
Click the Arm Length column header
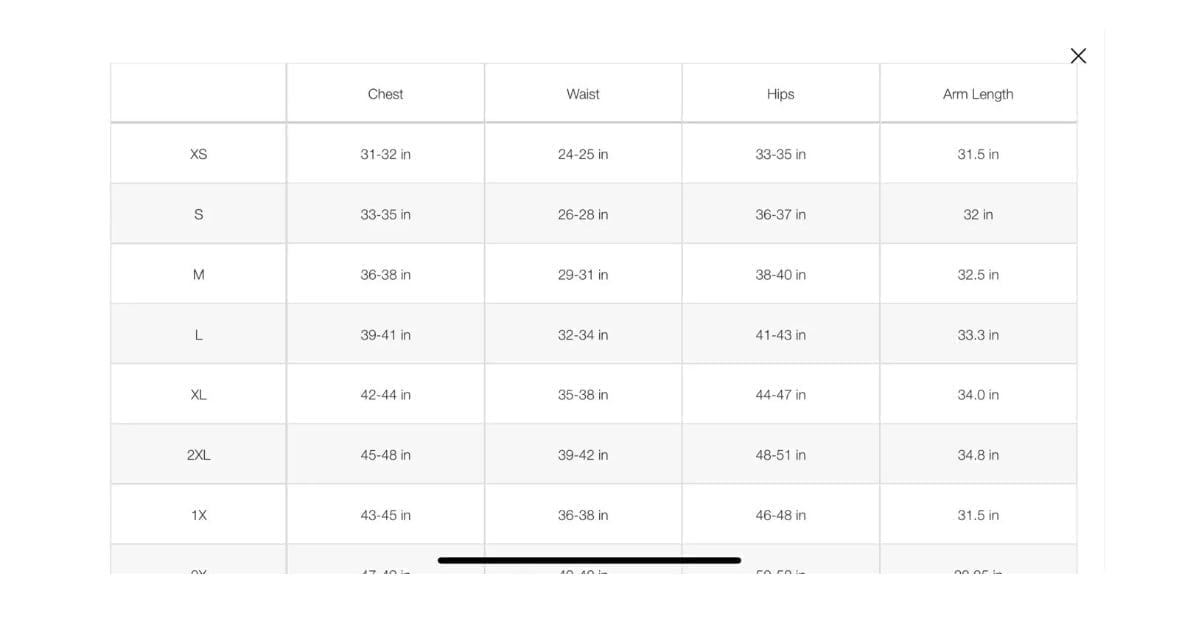[977, 94]
